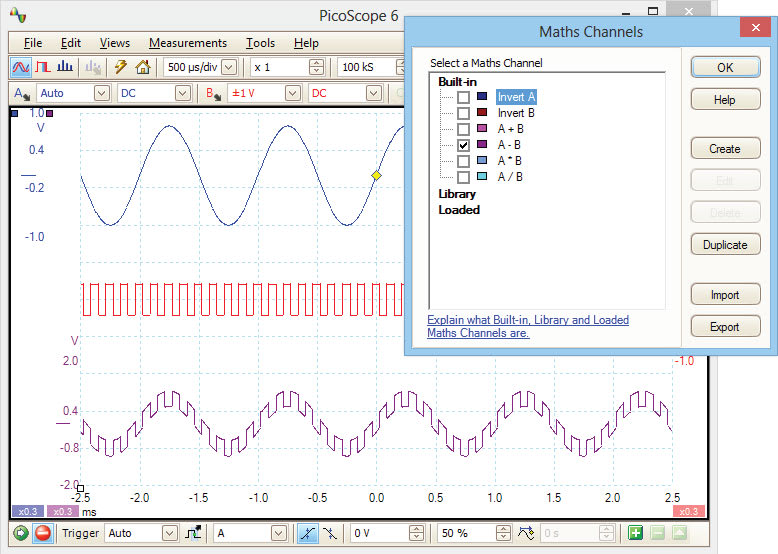The image size is (778, 554).
Task: Click the Import button
Action: pyautogui.click(x=725, y=295)
